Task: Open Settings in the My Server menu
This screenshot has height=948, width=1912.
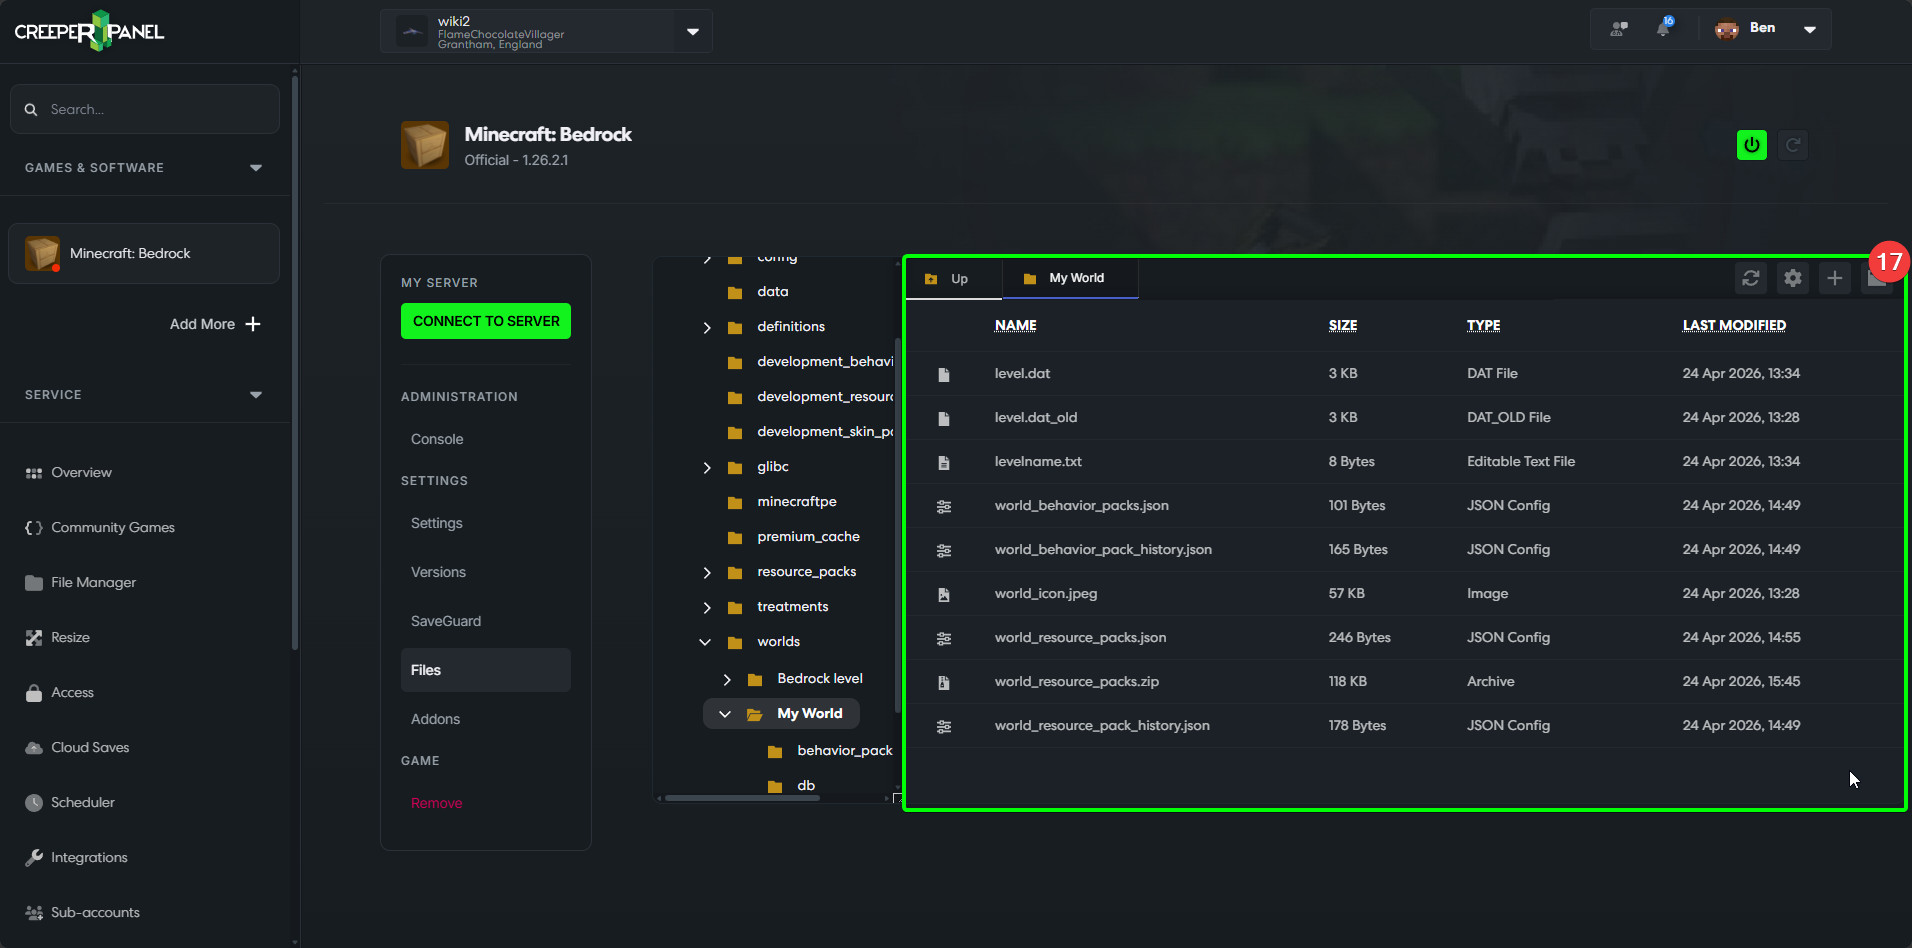Action: pyautogui.click(x=437, y=523)
